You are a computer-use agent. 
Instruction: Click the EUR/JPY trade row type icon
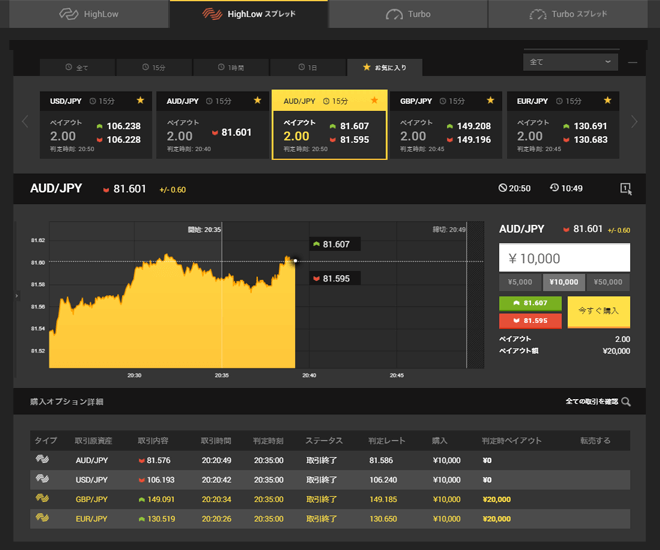tap(42, 518)
